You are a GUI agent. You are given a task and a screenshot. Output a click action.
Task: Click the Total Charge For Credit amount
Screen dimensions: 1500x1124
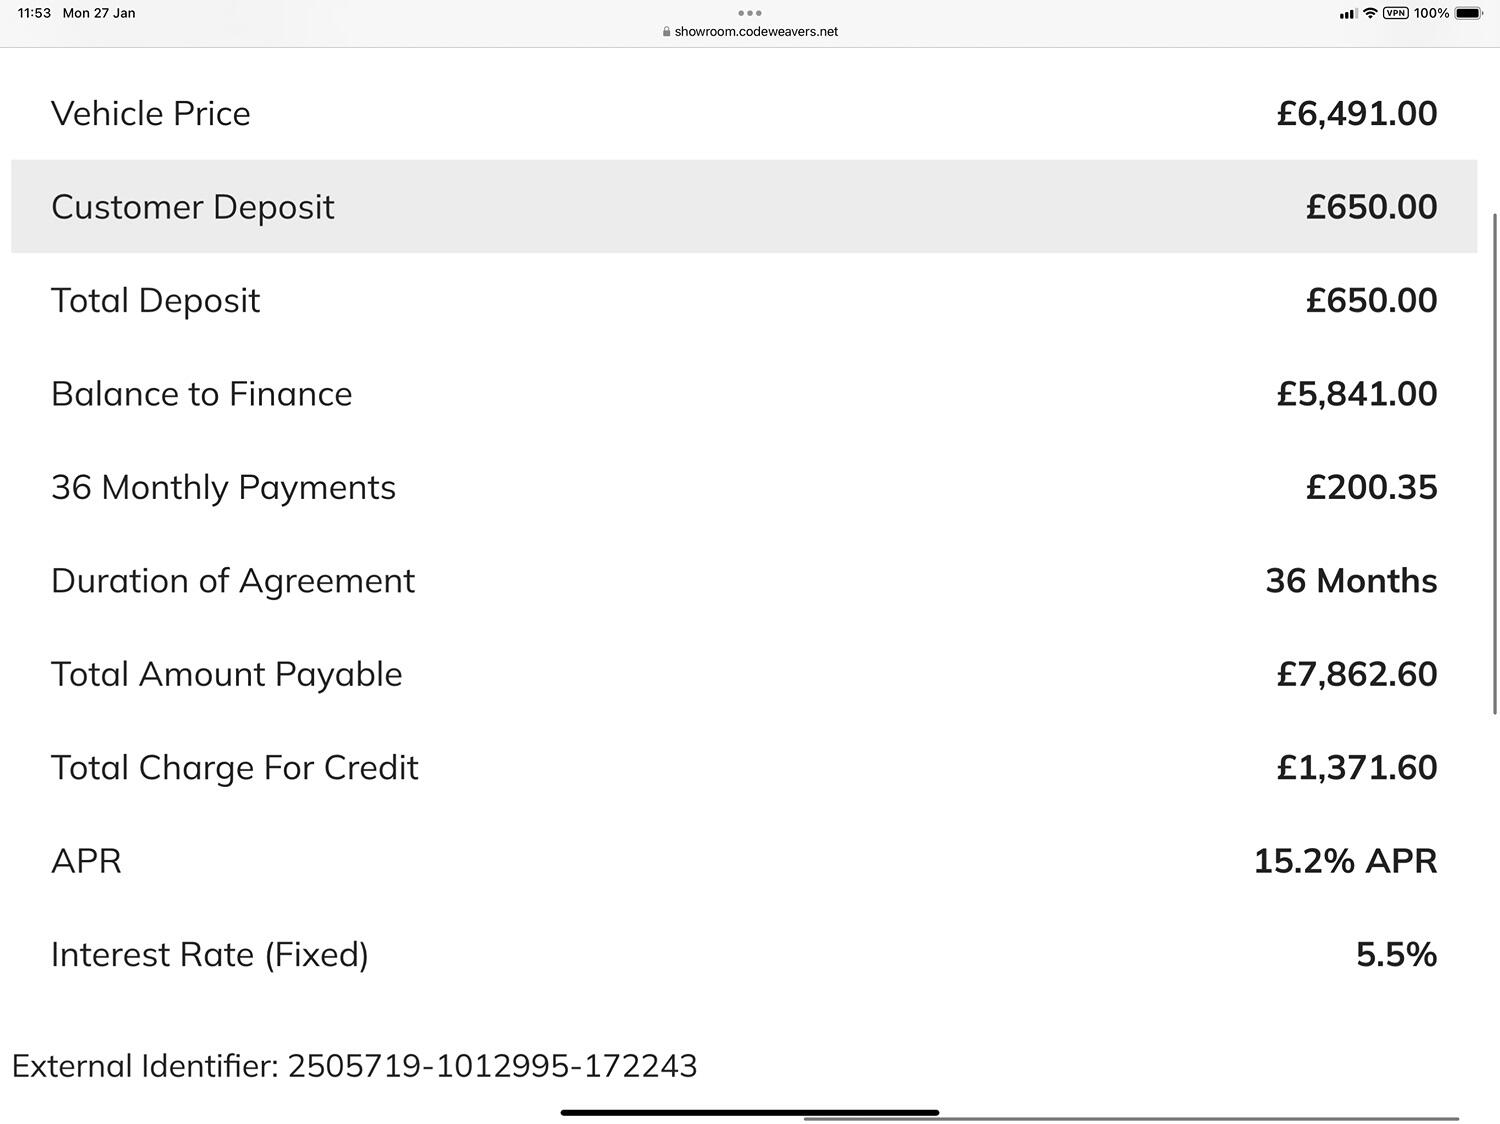(1357, 767)
